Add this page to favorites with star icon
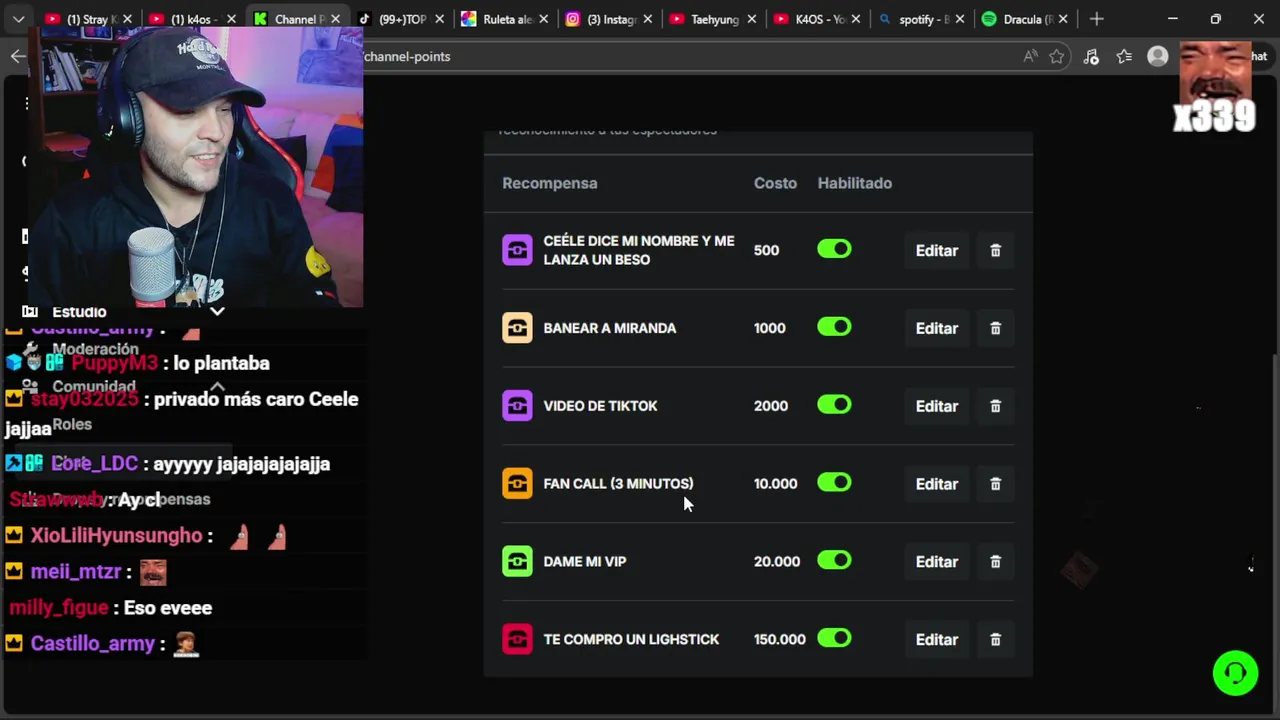 click(1057, 56)
